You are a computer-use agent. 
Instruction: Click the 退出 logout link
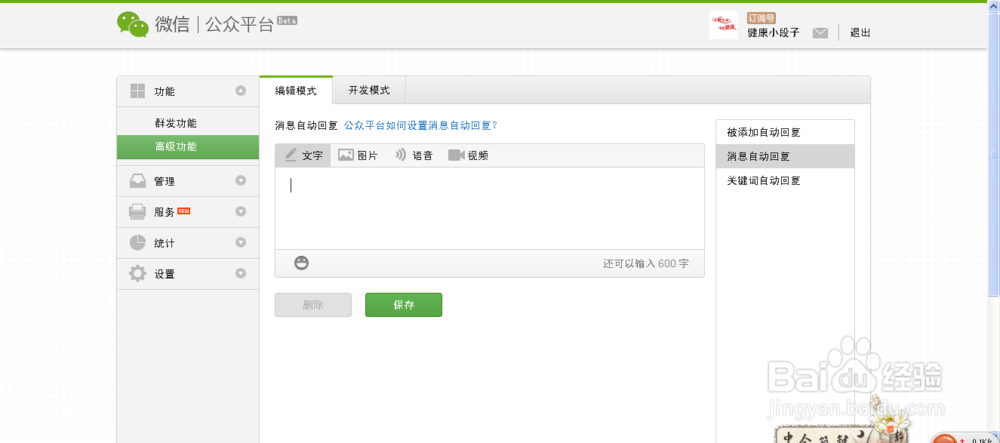(860, 33)
